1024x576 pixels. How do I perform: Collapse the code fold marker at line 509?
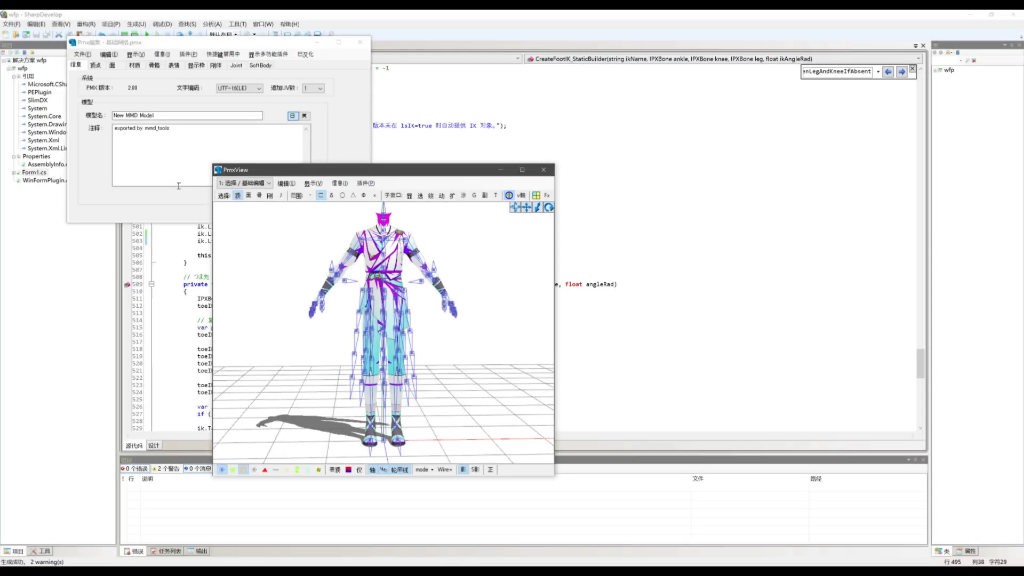click(x=152, y=285)
